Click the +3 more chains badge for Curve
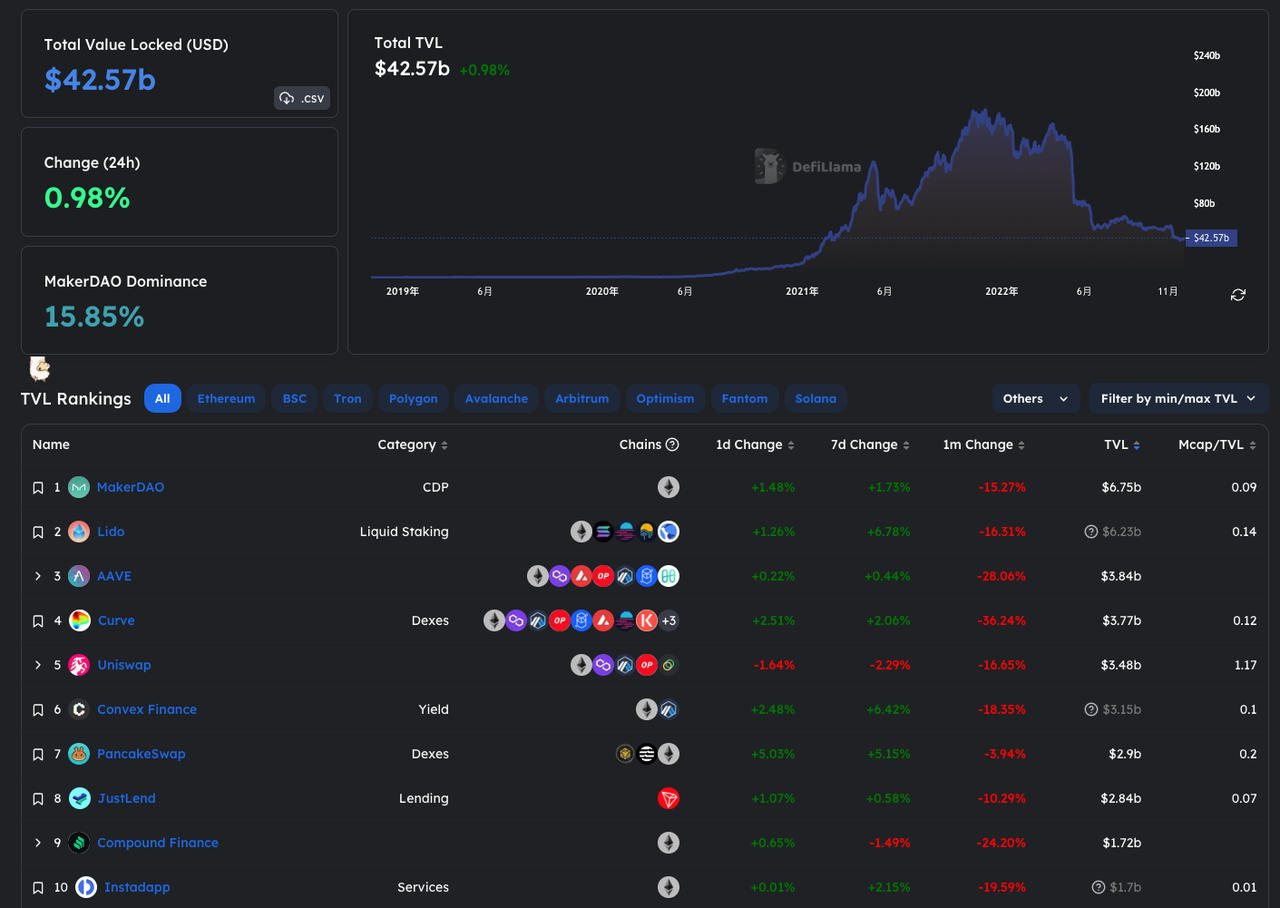Image resolution: width=1280 pixels, height=908 pixels. pos(669,621)
